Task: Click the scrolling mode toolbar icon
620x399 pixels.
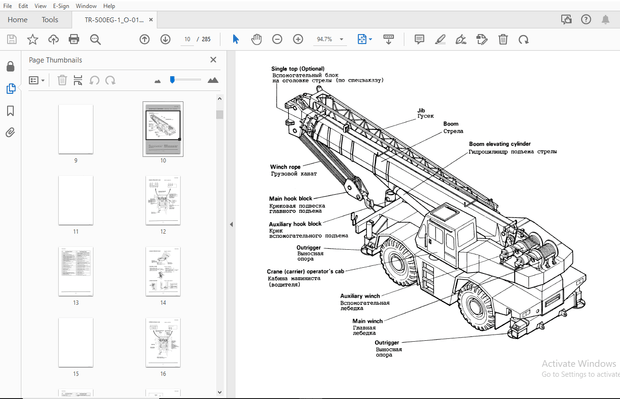Action: pos(389,39)
